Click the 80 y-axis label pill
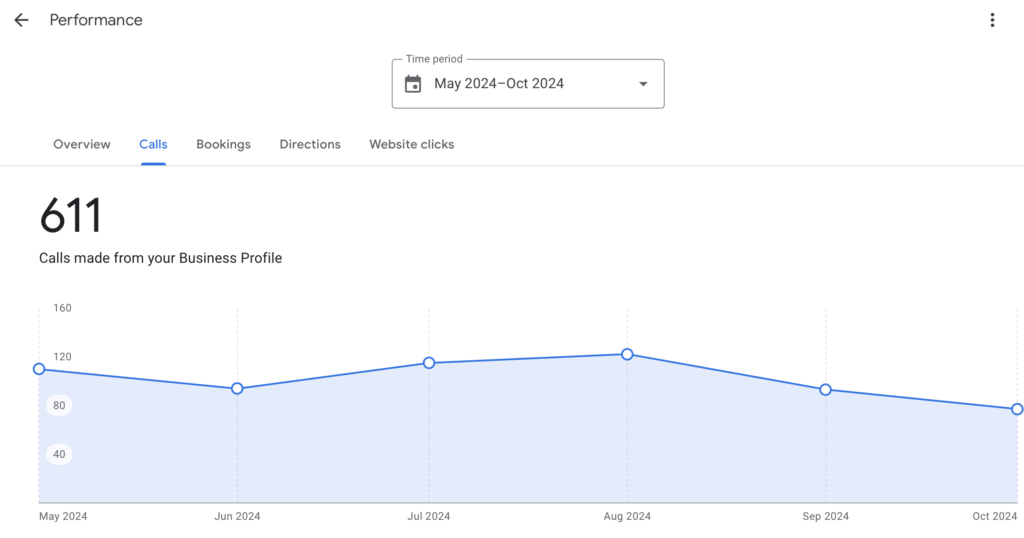The image size is (1024, 538). (60, 406)
